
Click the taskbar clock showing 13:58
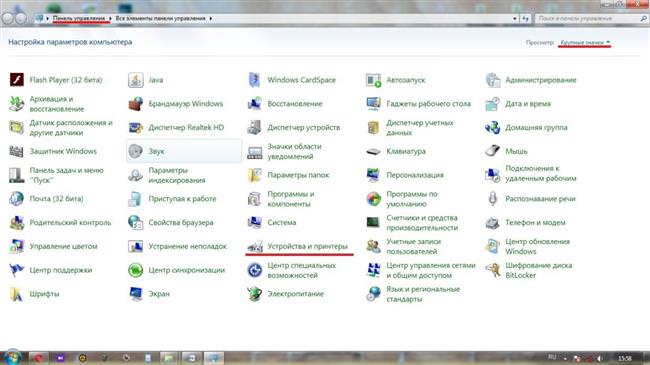pyautogui.click(x=625, y=358)
